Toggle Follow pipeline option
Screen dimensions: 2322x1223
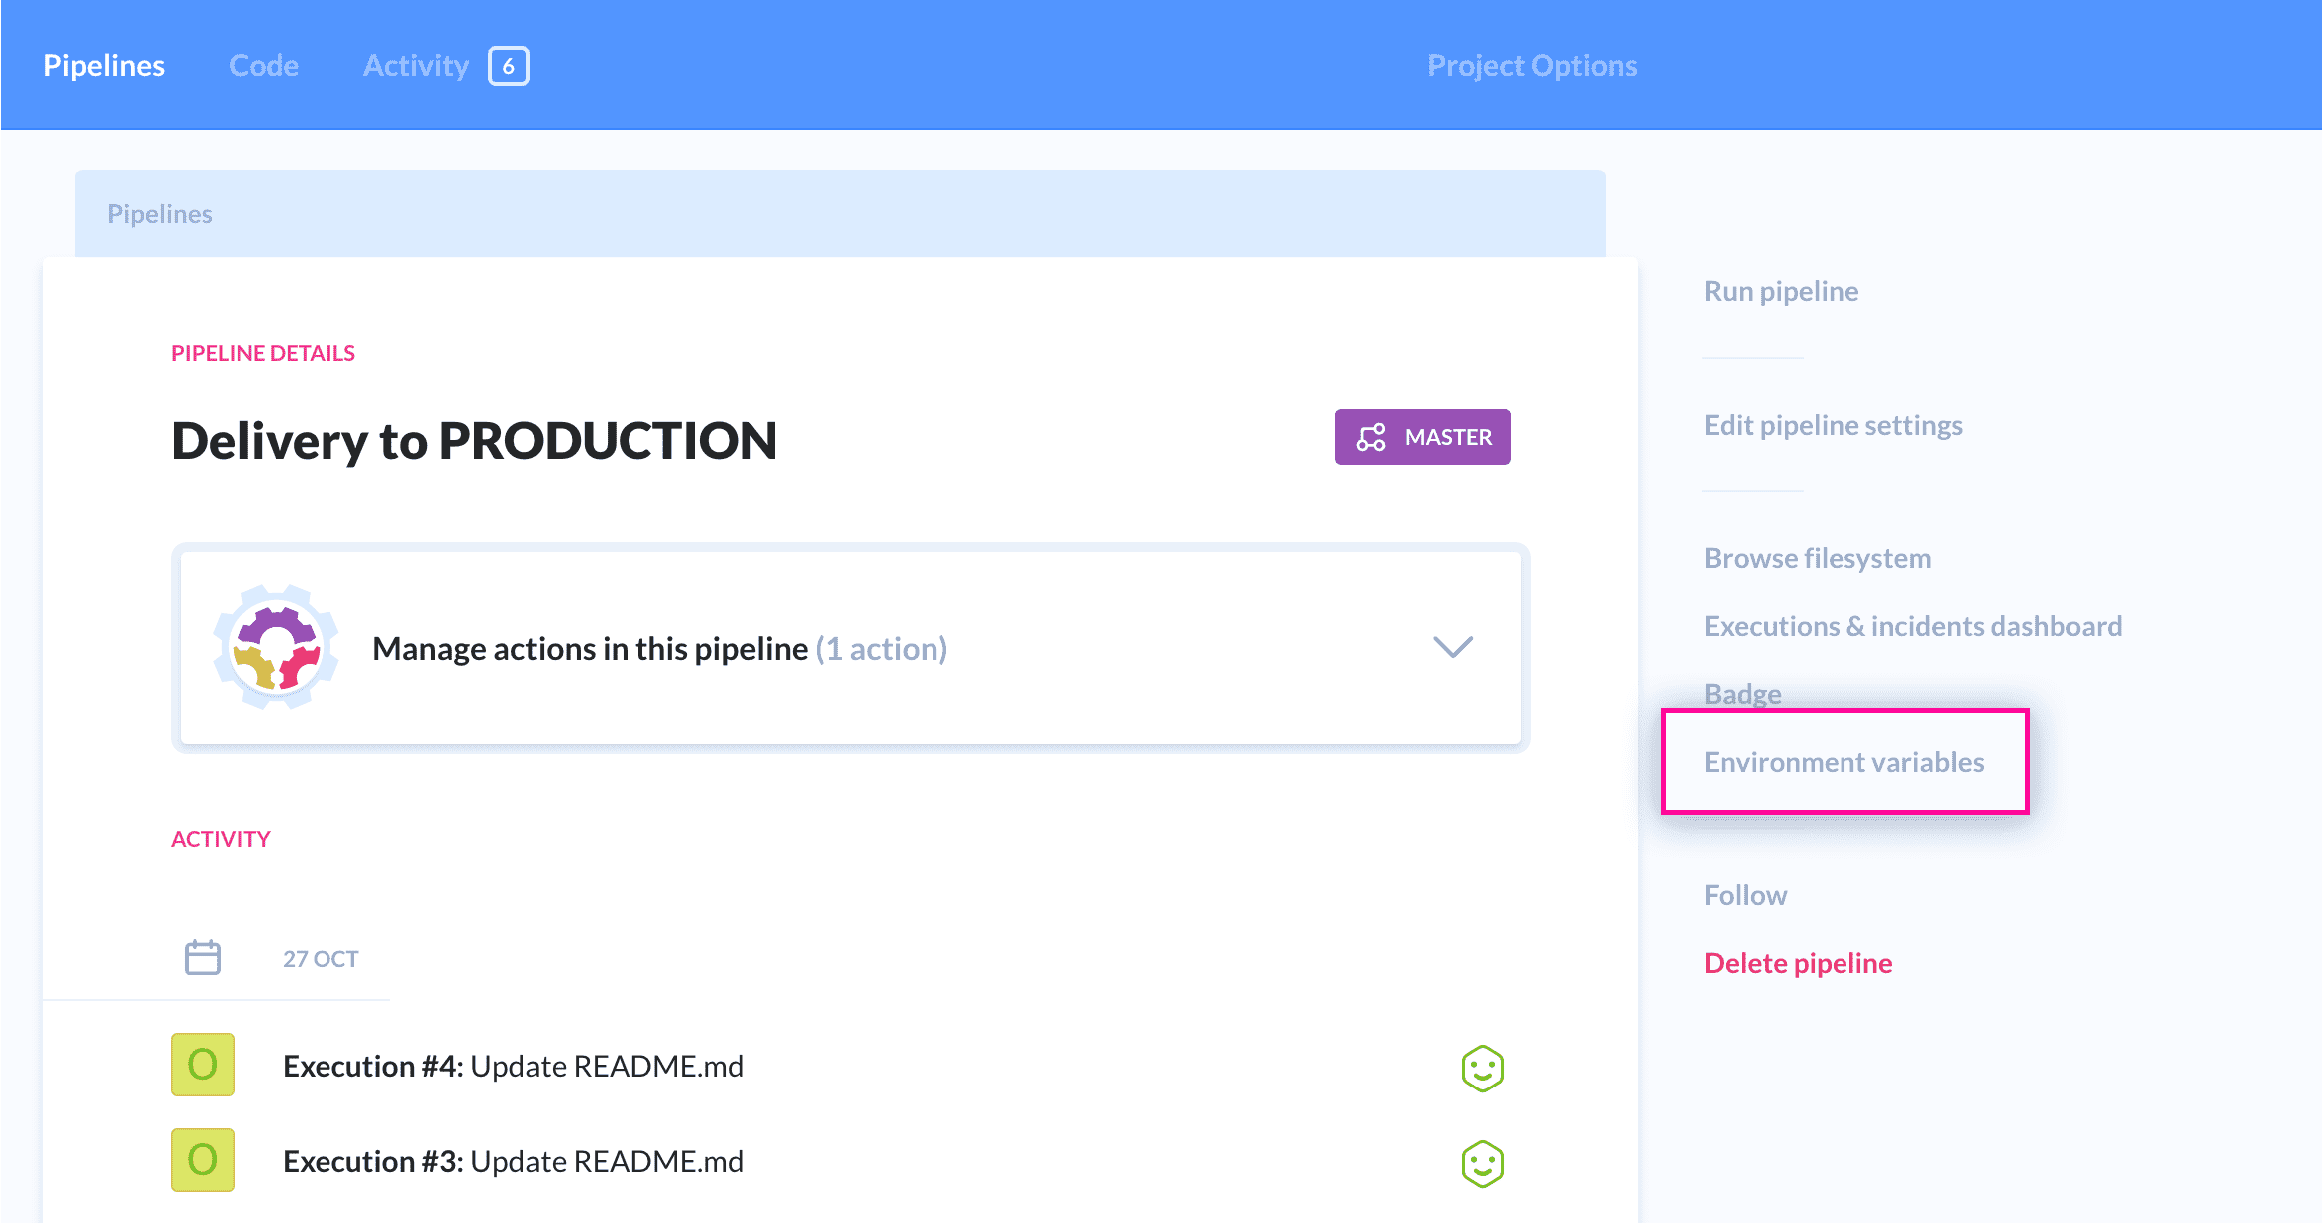pos(1746,894)
